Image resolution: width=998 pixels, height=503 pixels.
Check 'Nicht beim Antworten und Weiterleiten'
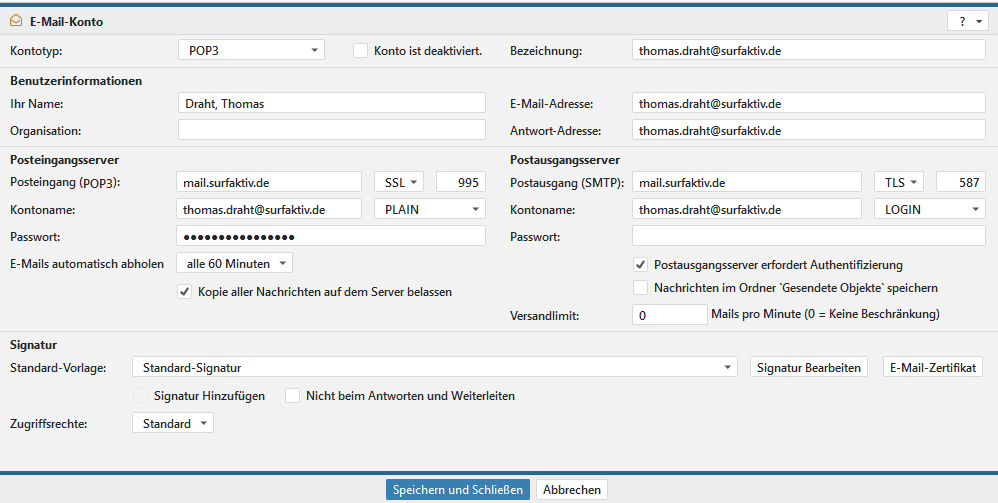[x=293, y=396]
